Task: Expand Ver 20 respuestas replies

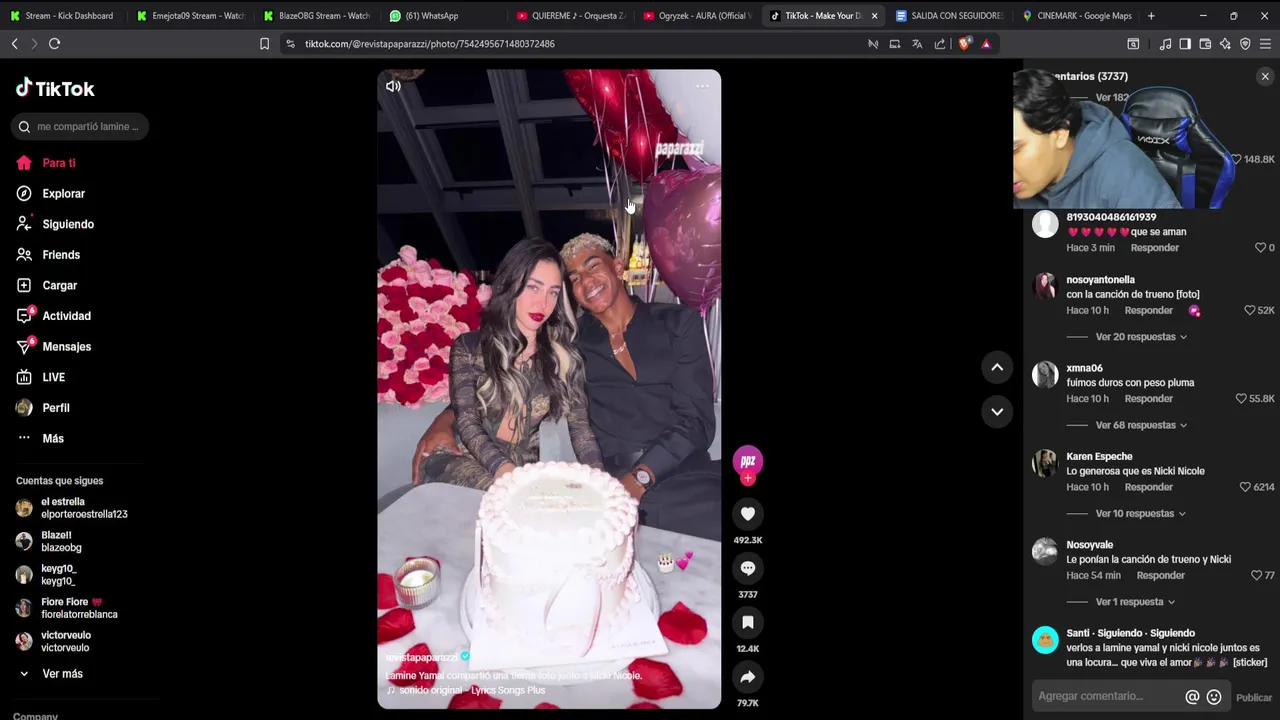Action: tap(1141, 337)
